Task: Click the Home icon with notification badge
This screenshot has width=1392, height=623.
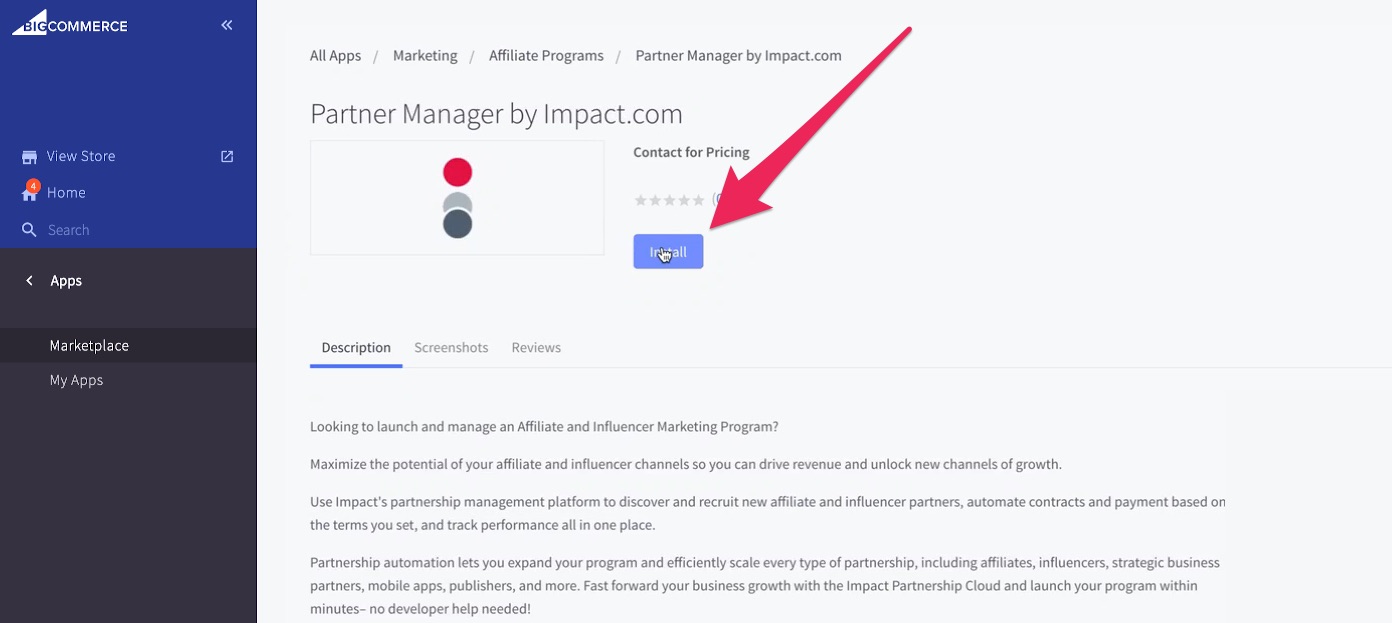Action: (29, 192)
